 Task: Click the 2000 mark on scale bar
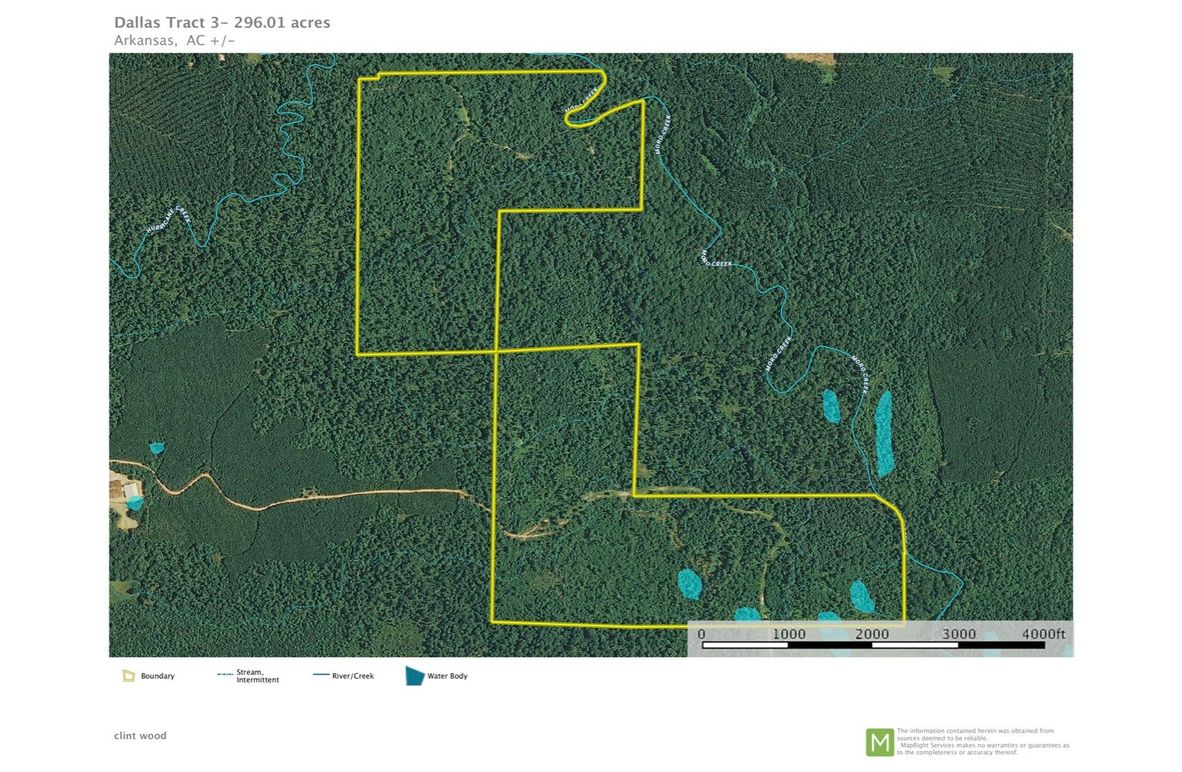click(872, 634)
